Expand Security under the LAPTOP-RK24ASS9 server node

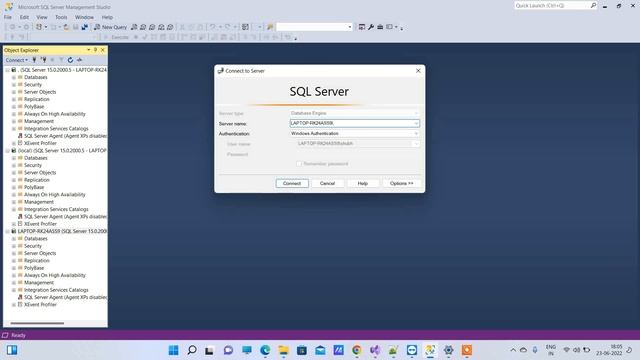(x=14, y=246)
